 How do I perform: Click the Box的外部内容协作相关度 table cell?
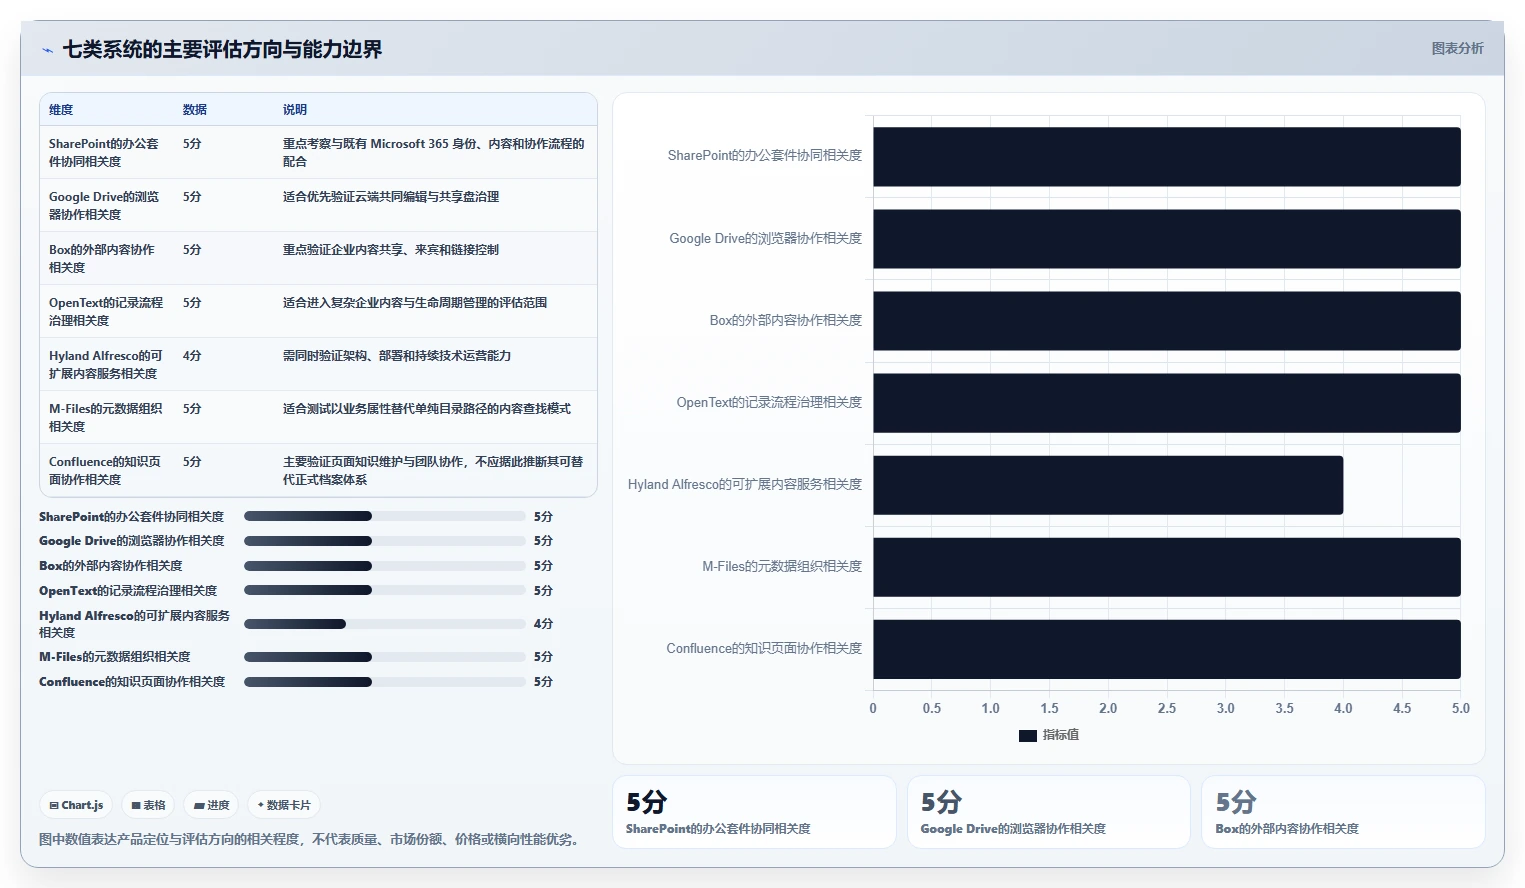point(104,258)
